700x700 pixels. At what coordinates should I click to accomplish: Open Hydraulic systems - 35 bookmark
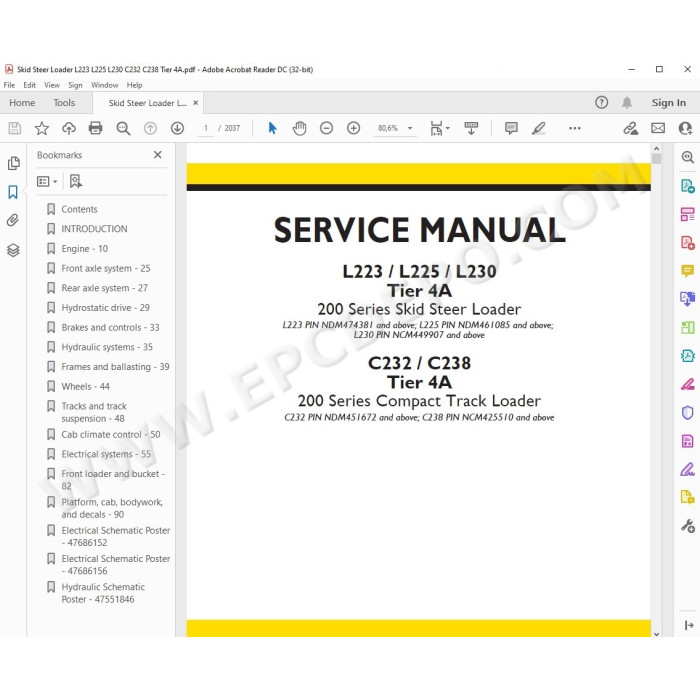point(107,347)
